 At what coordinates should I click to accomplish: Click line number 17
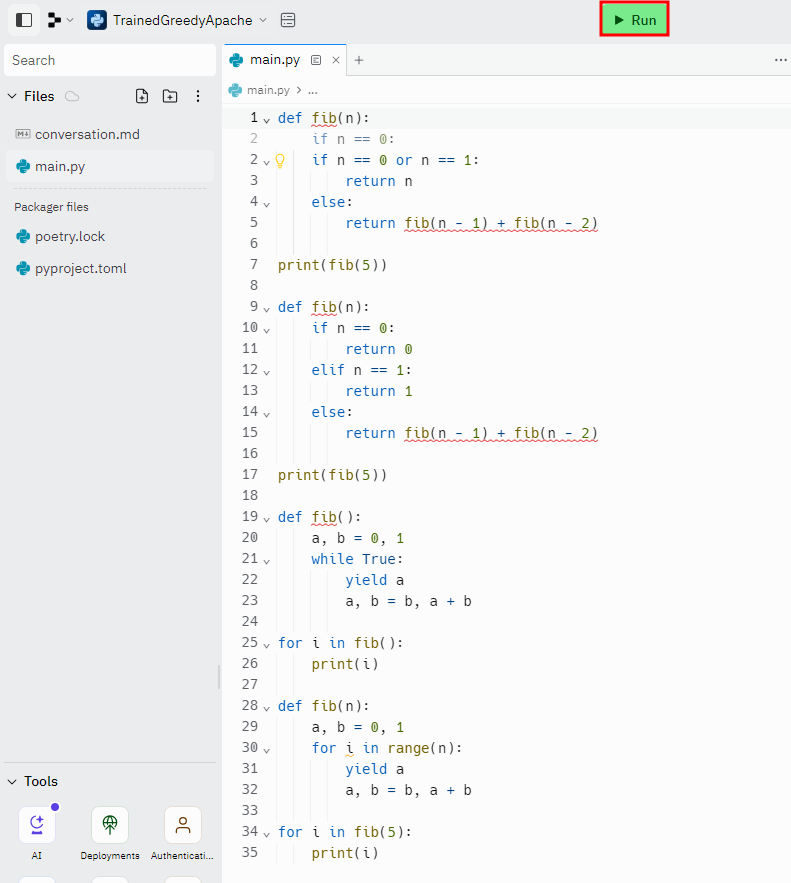pos(250,474)
